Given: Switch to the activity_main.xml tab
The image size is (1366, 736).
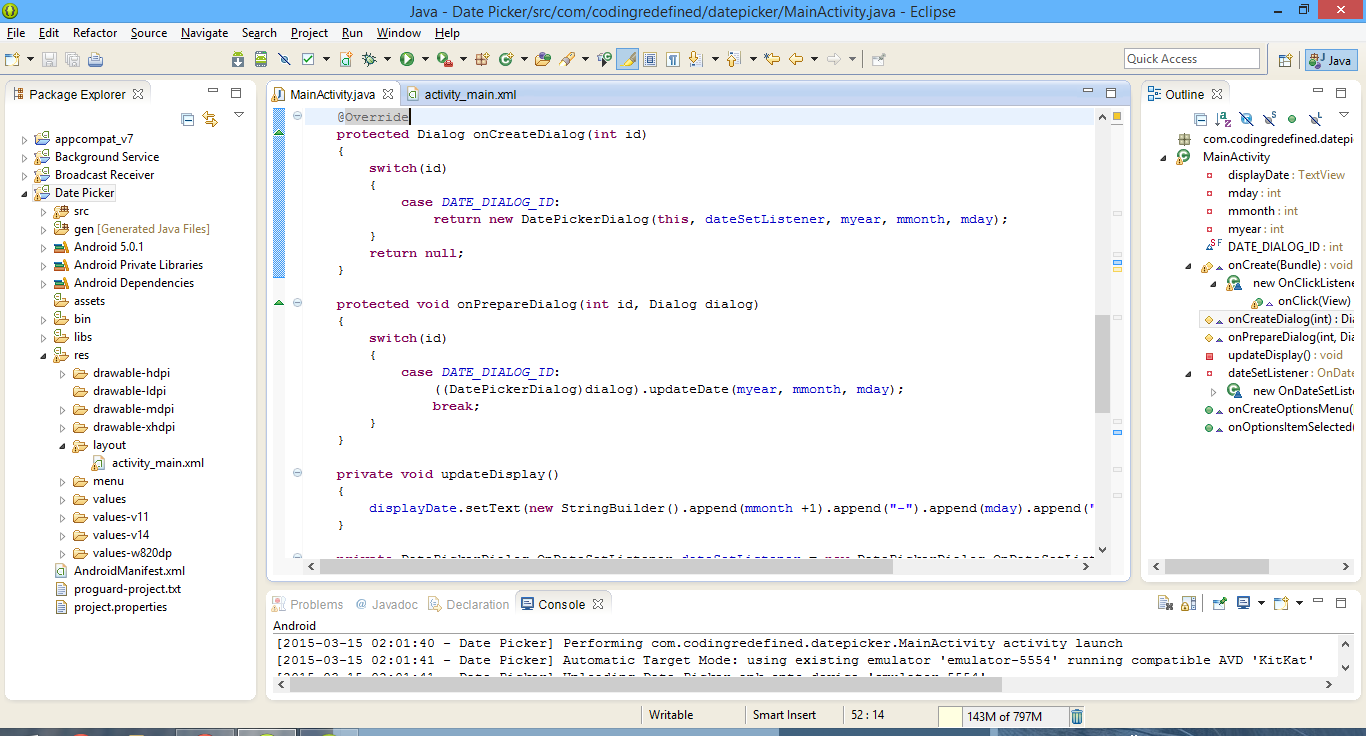Looking at the screenshot, I should tap(470, 93).
